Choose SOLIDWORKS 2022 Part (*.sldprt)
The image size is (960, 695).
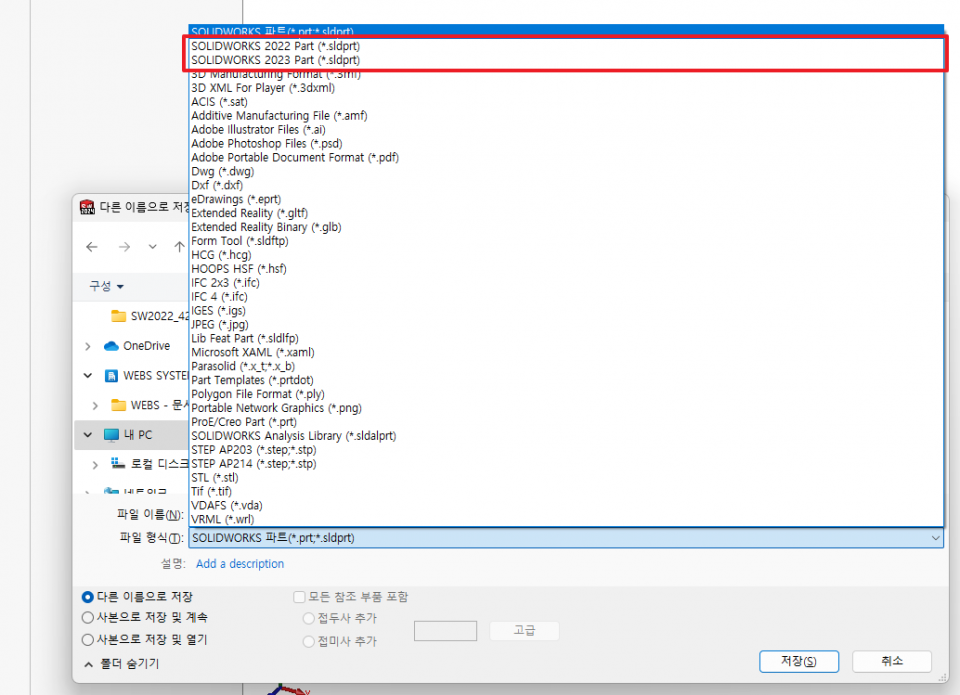[x=566, y=46]
